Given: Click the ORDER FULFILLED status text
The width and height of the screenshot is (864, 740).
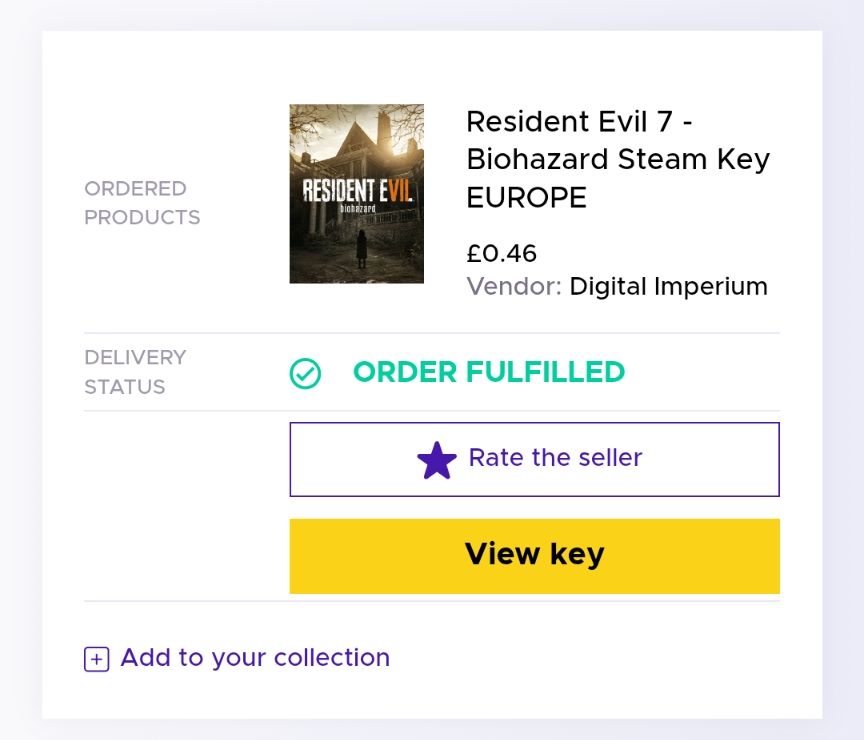Looking at the screenshot, I should pos(488,372).
